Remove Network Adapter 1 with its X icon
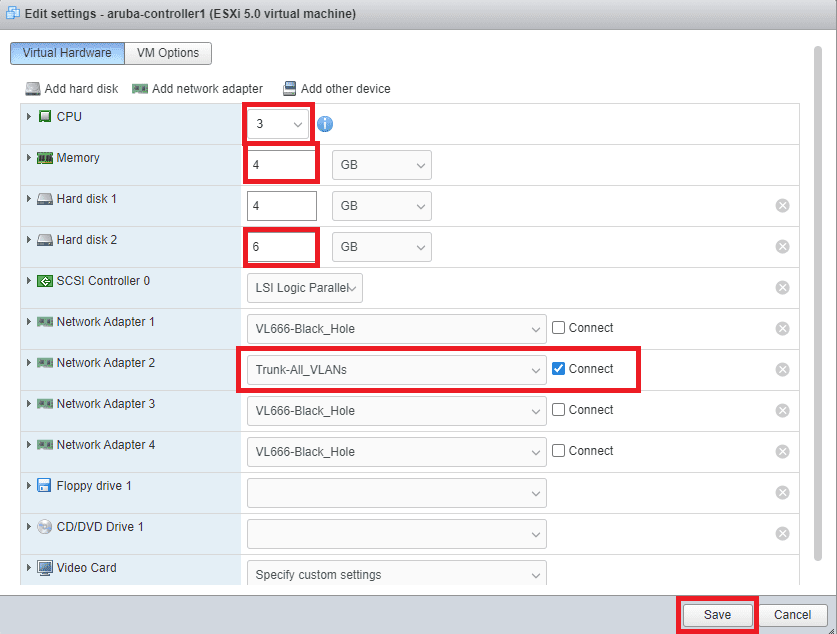Viewport: 837px width, 634px height. pyautogui.click(x=783, y=329)
